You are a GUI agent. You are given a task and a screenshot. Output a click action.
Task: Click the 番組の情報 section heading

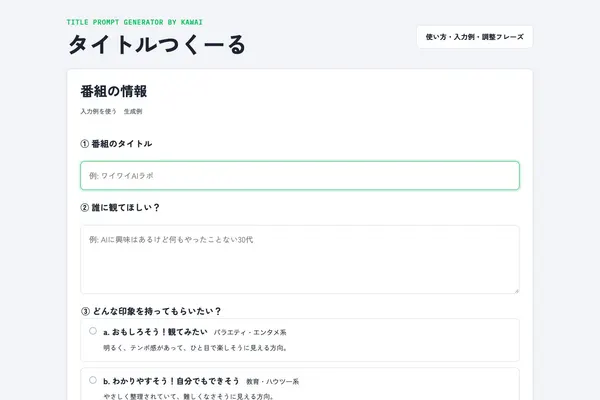tap(114, 91)
